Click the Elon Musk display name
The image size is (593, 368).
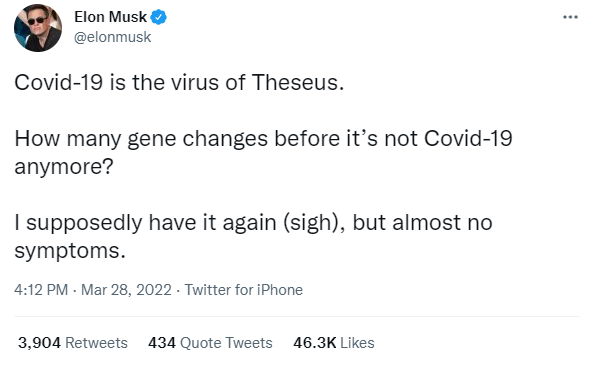click(110, 17)
